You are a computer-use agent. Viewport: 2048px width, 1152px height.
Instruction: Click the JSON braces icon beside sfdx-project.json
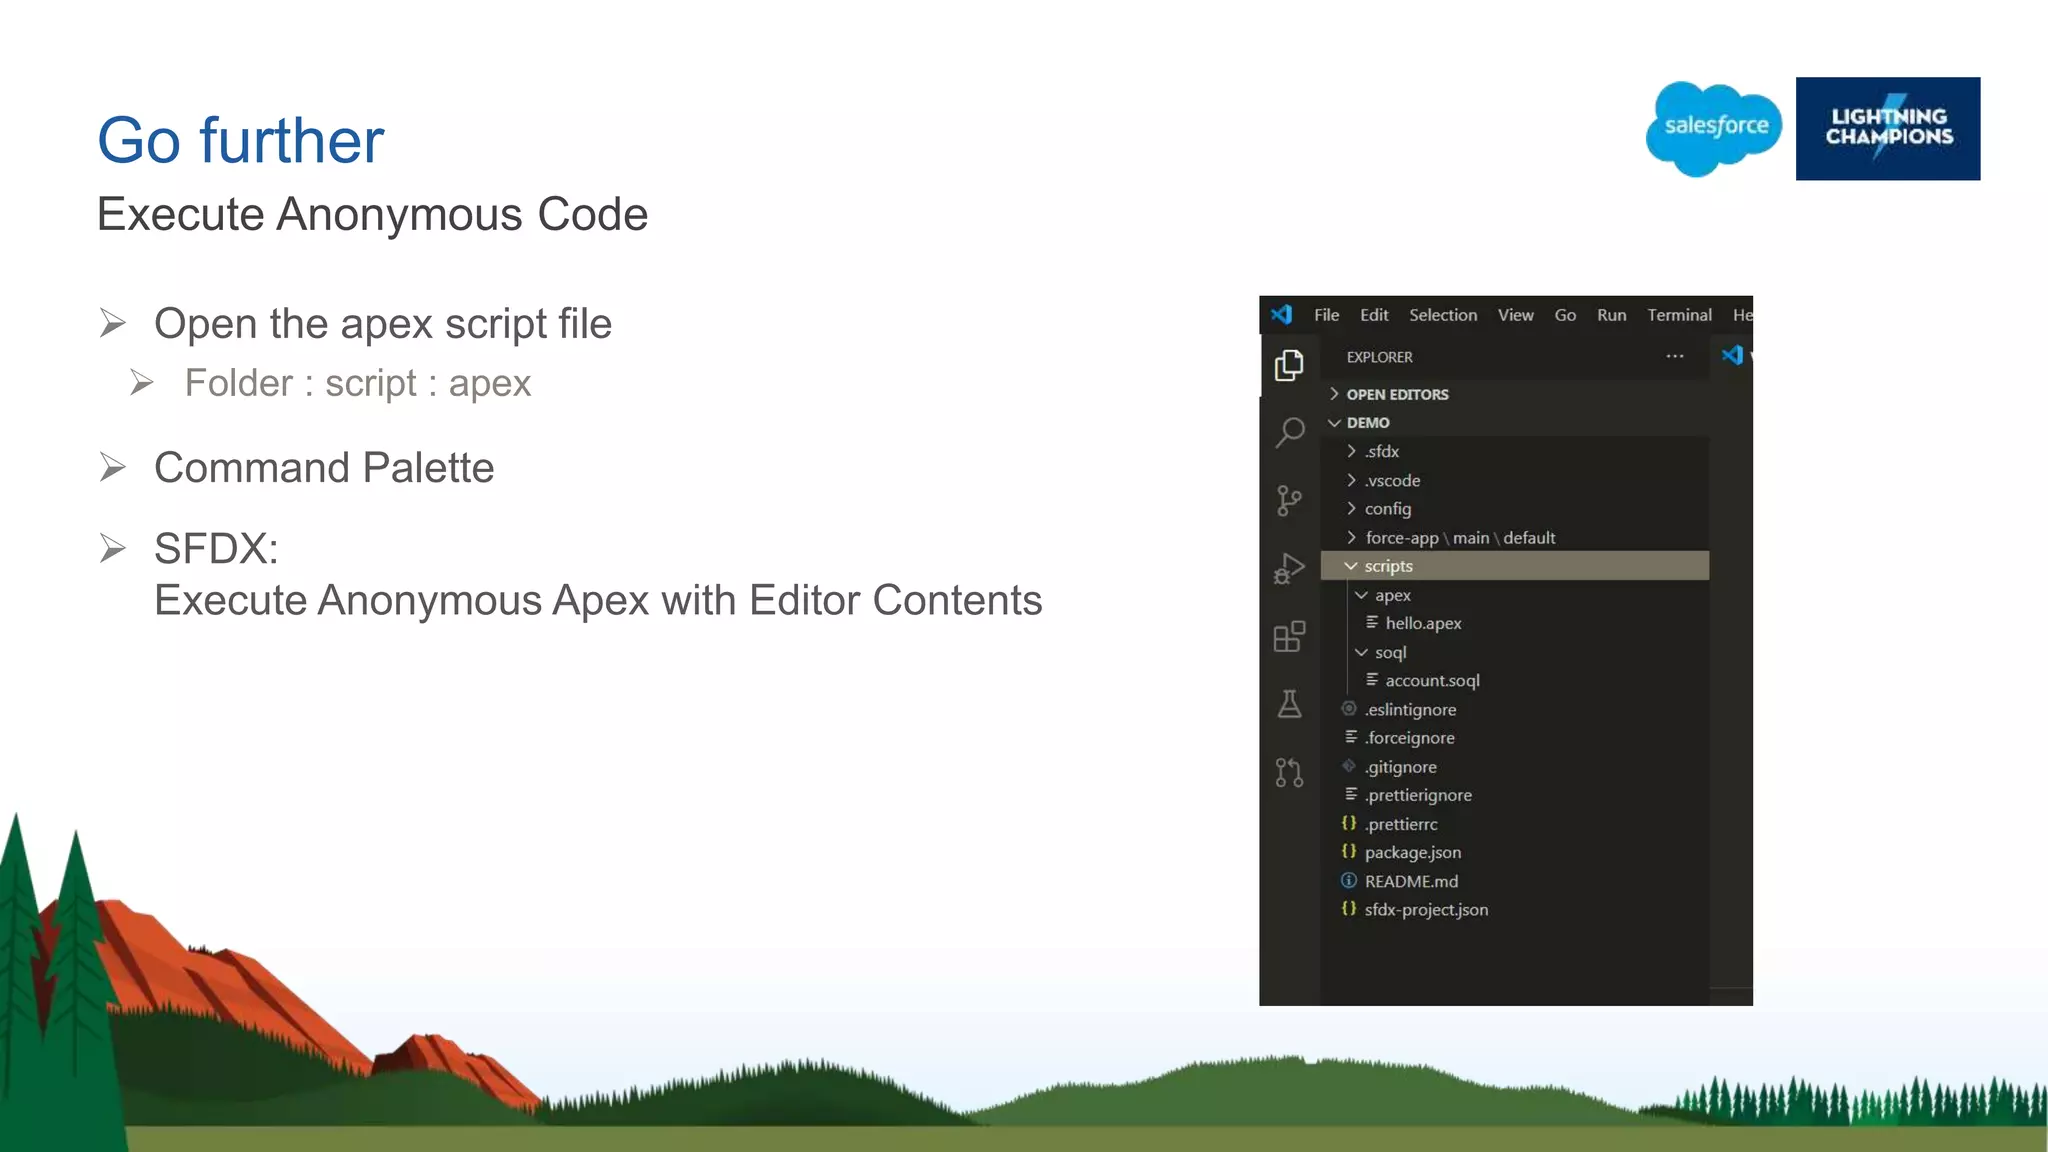click(x=1349, y=908)
